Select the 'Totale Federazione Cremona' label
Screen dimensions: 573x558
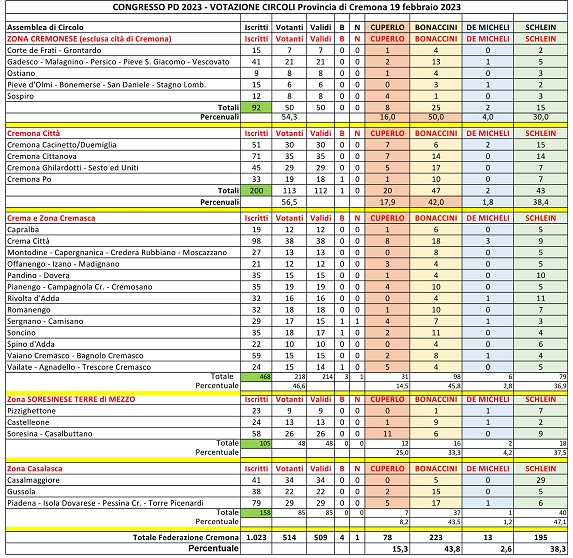point(186,538)
